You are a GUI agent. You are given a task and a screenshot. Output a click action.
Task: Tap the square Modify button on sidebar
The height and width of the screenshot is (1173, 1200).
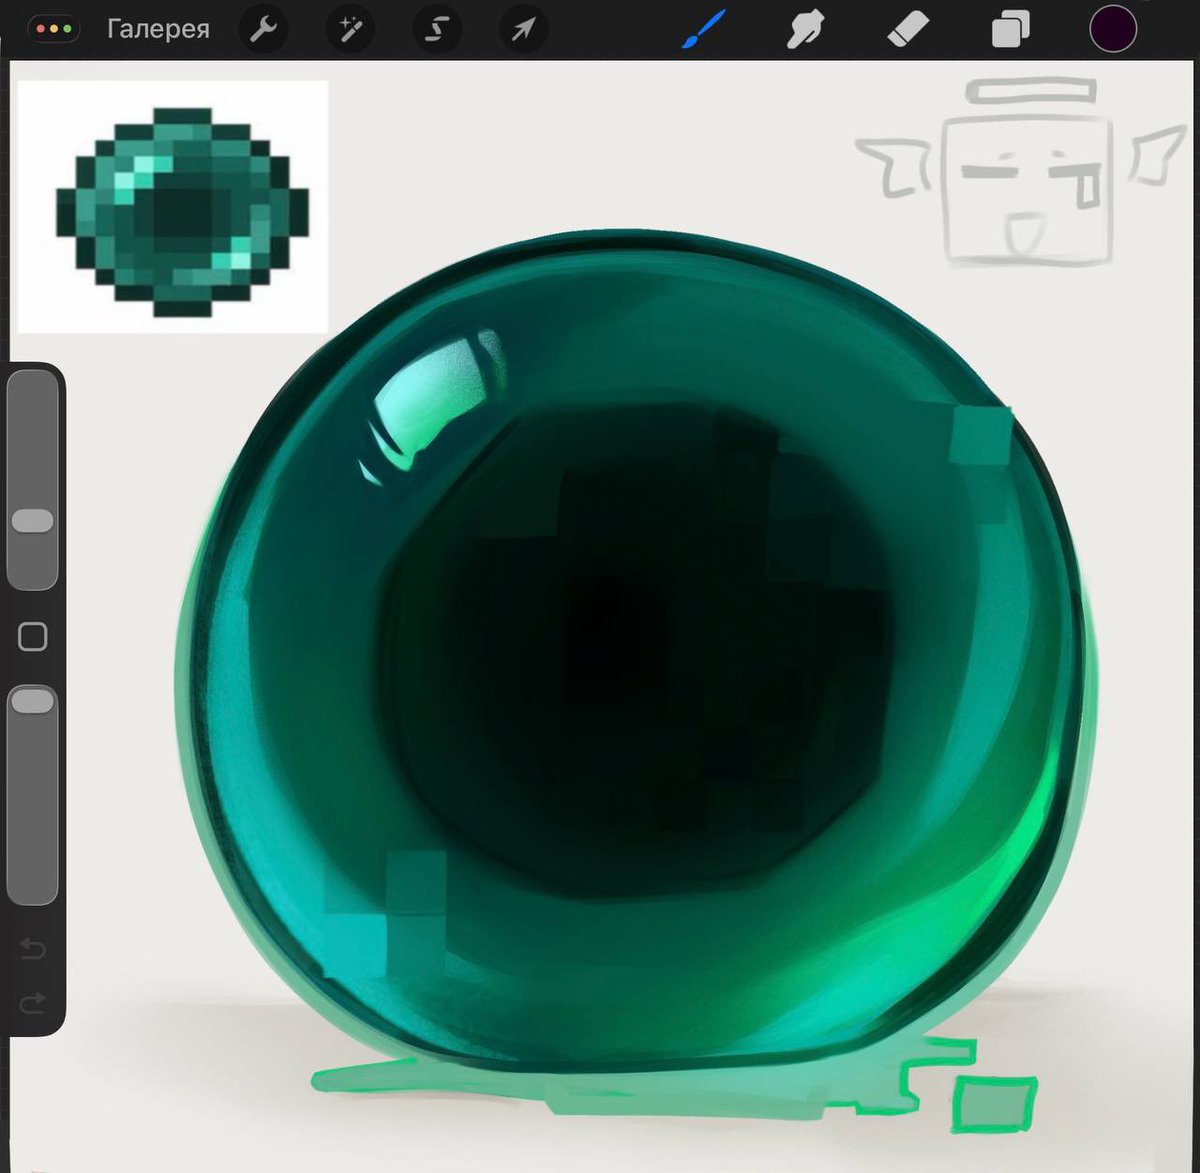(x=33, y=637)
